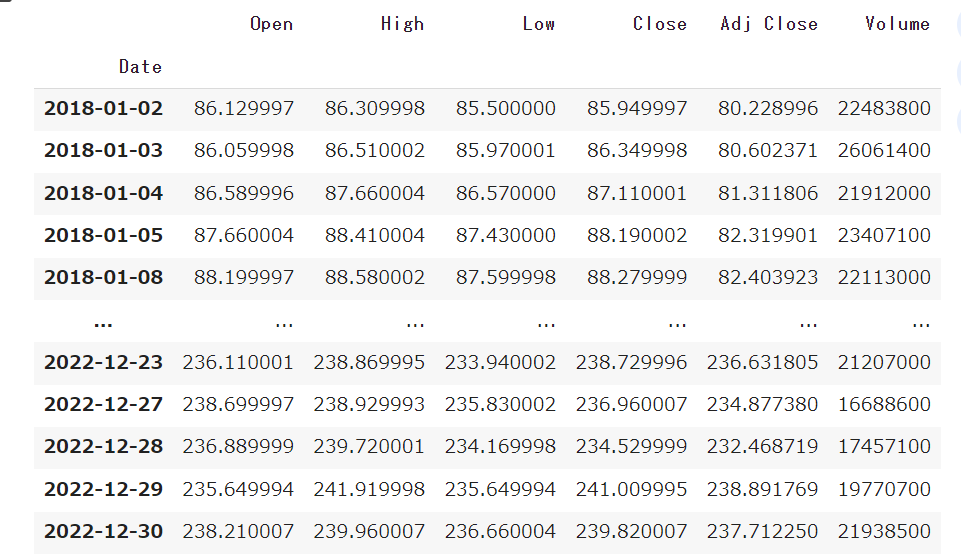Click Volume value 23407100
The image size is (961, 559).
click(x=884, y=235)
